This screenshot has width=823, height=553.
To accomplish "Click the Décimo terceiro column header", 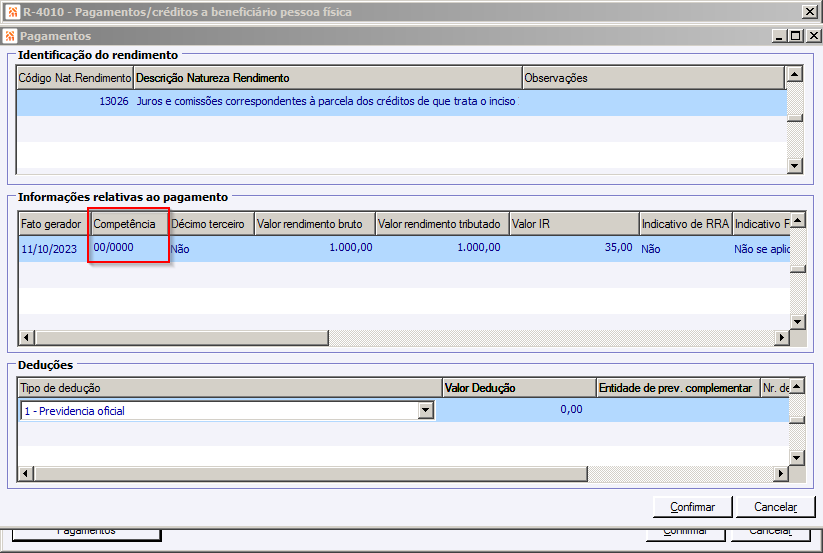I will pyautogui.click(x=212, y=224).
